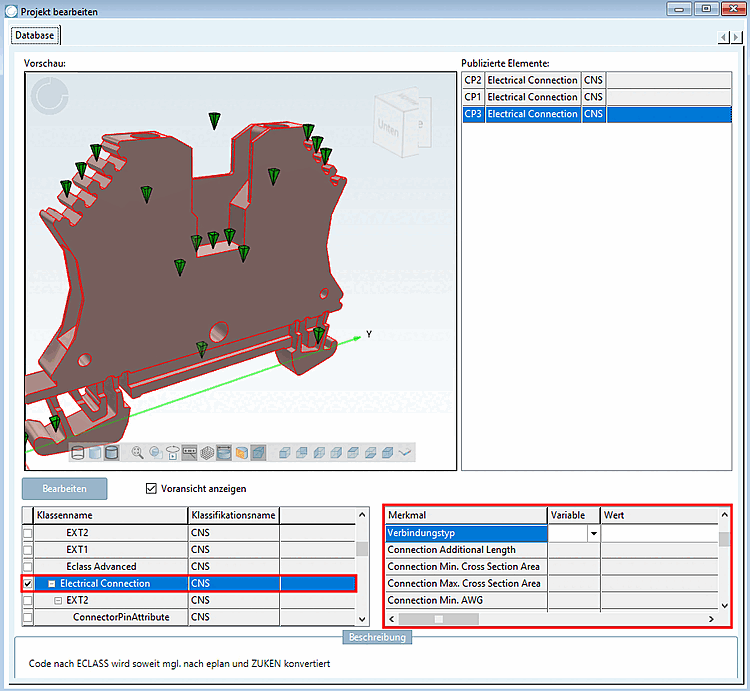Click the measure dimension icon
The height and width of the screenshot is (691, 750).
pyautogui.click(x=188, y=452)
